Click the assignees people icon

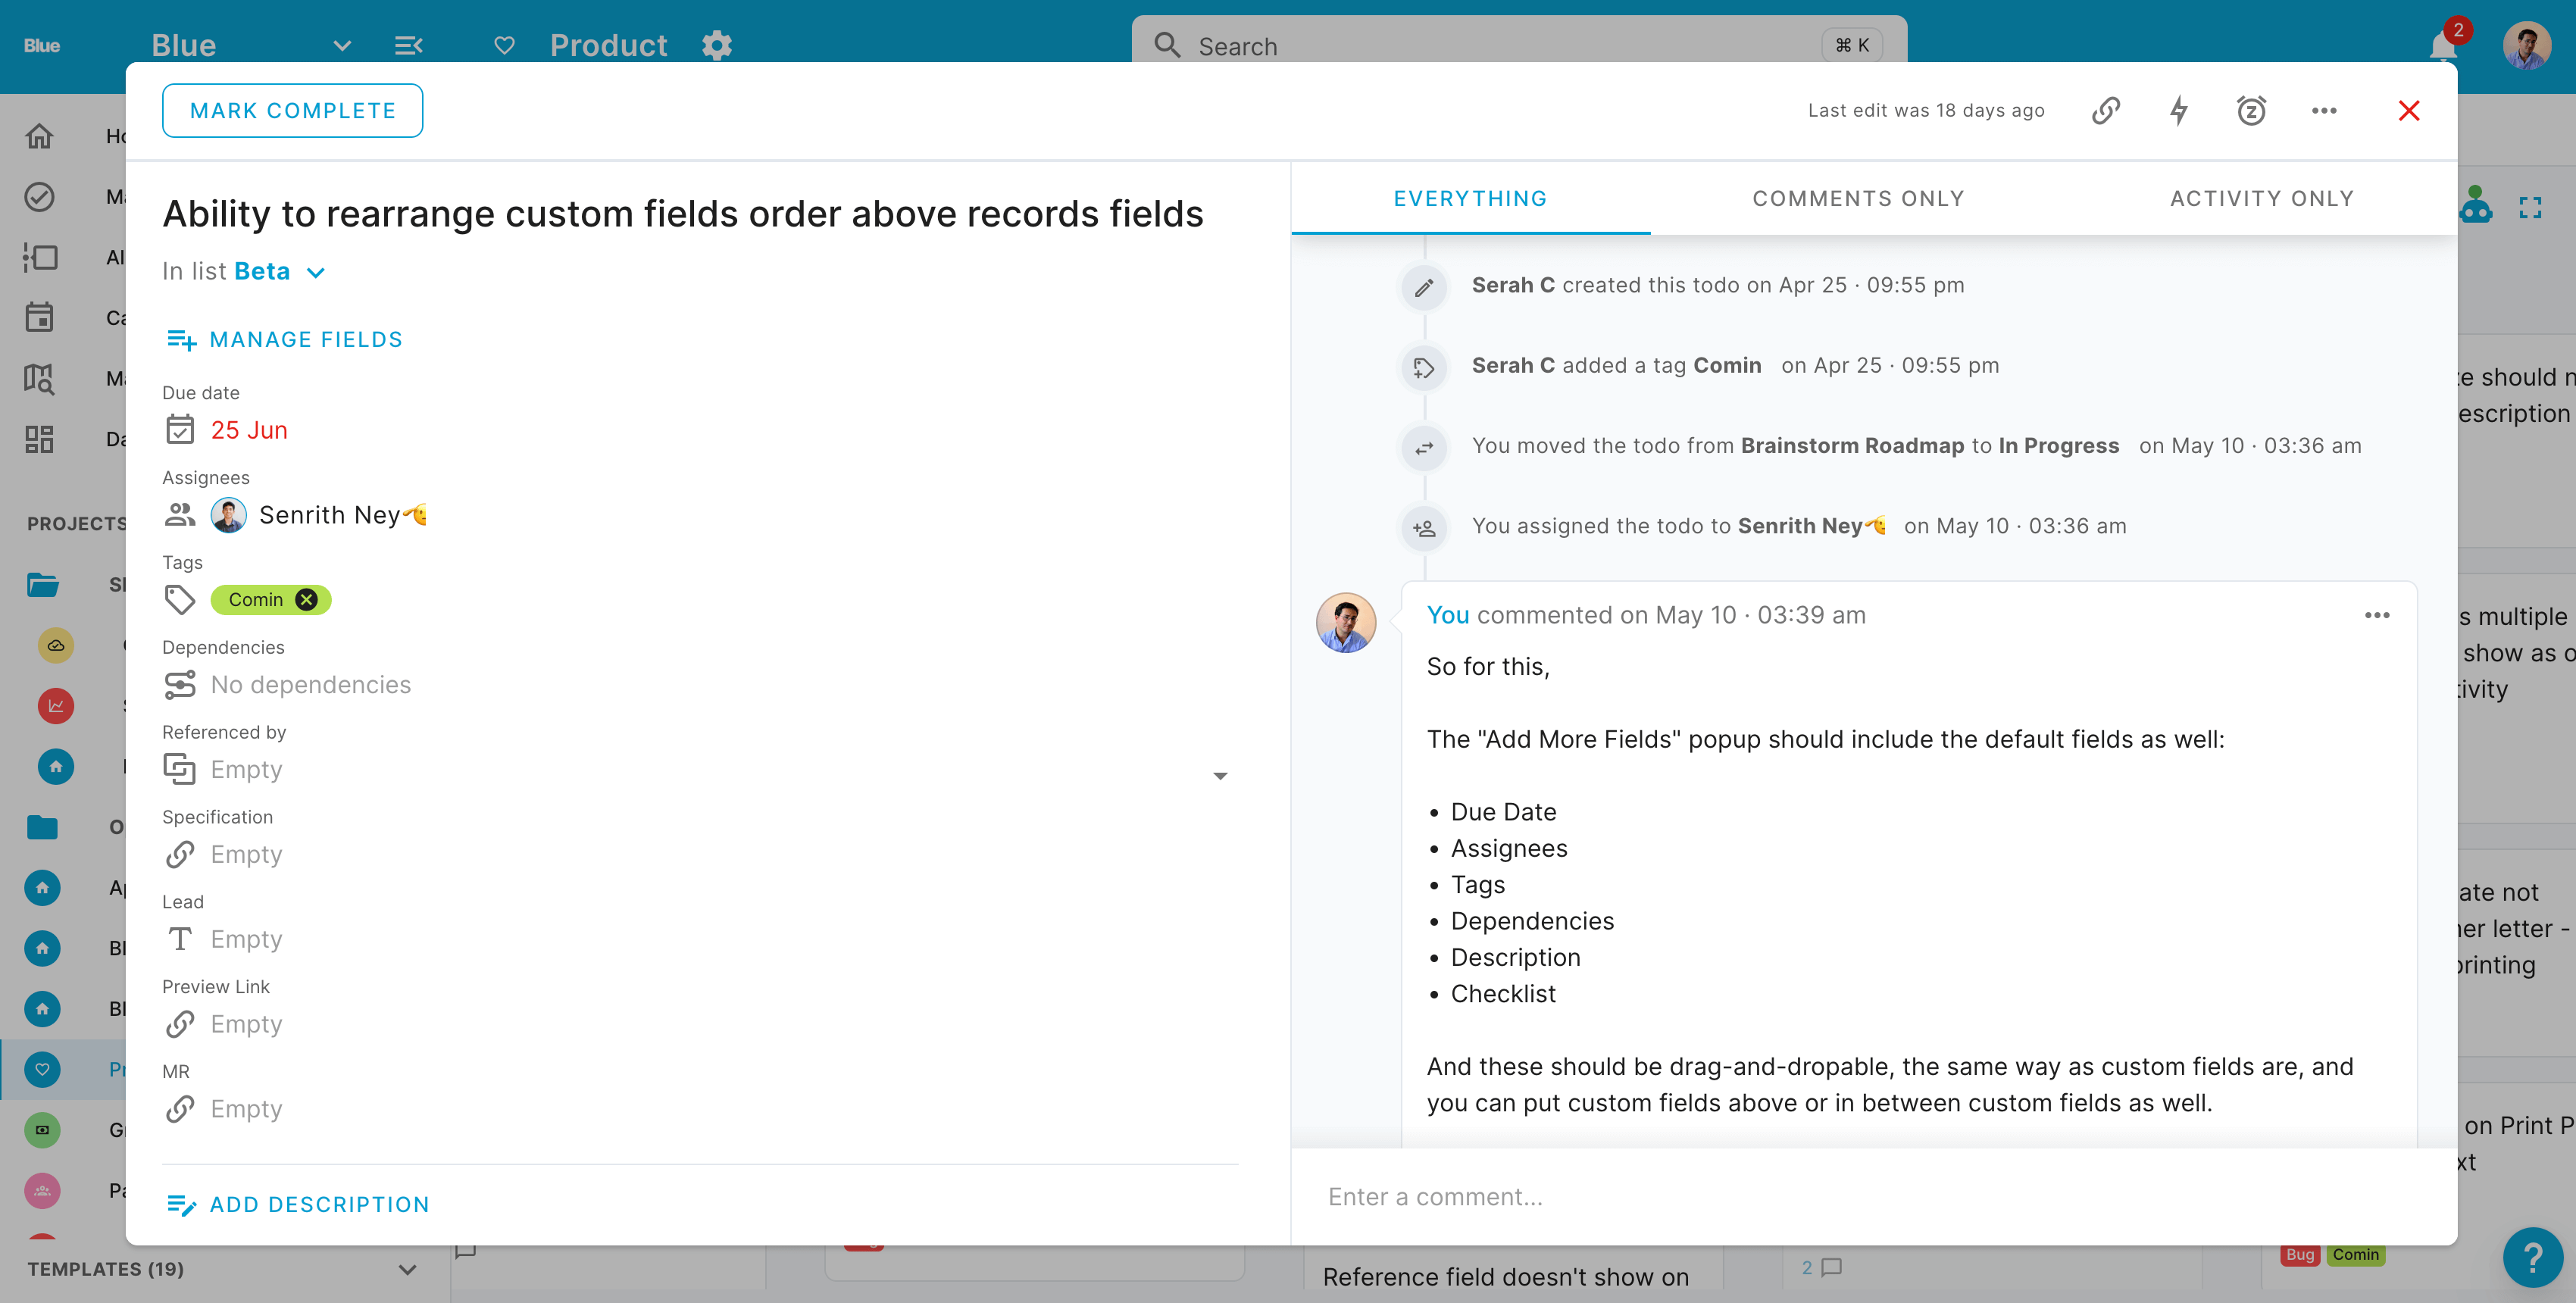coord(180,515)
